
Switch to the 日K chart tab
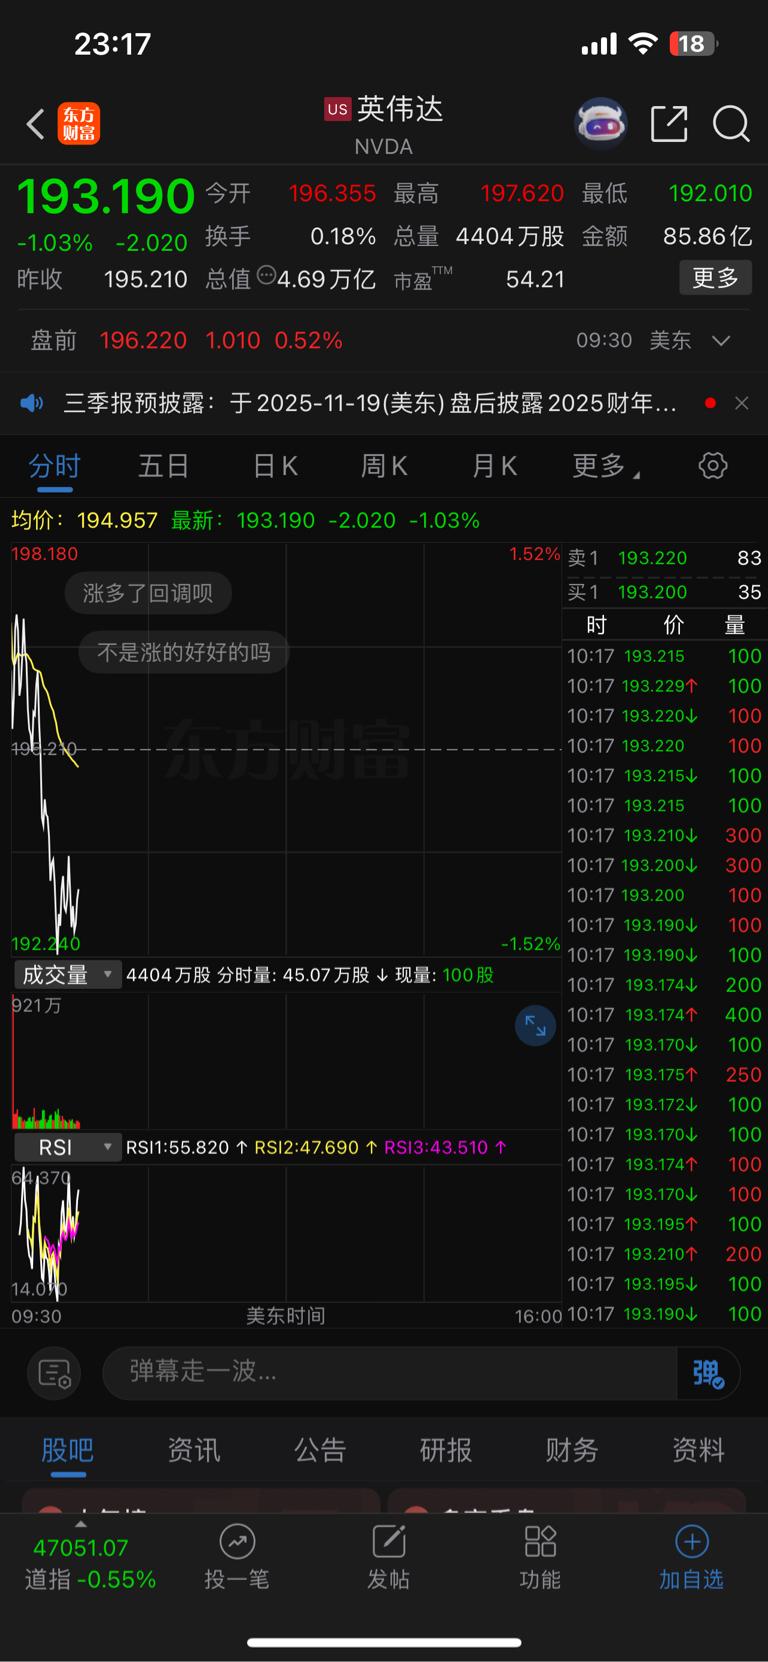275,466
